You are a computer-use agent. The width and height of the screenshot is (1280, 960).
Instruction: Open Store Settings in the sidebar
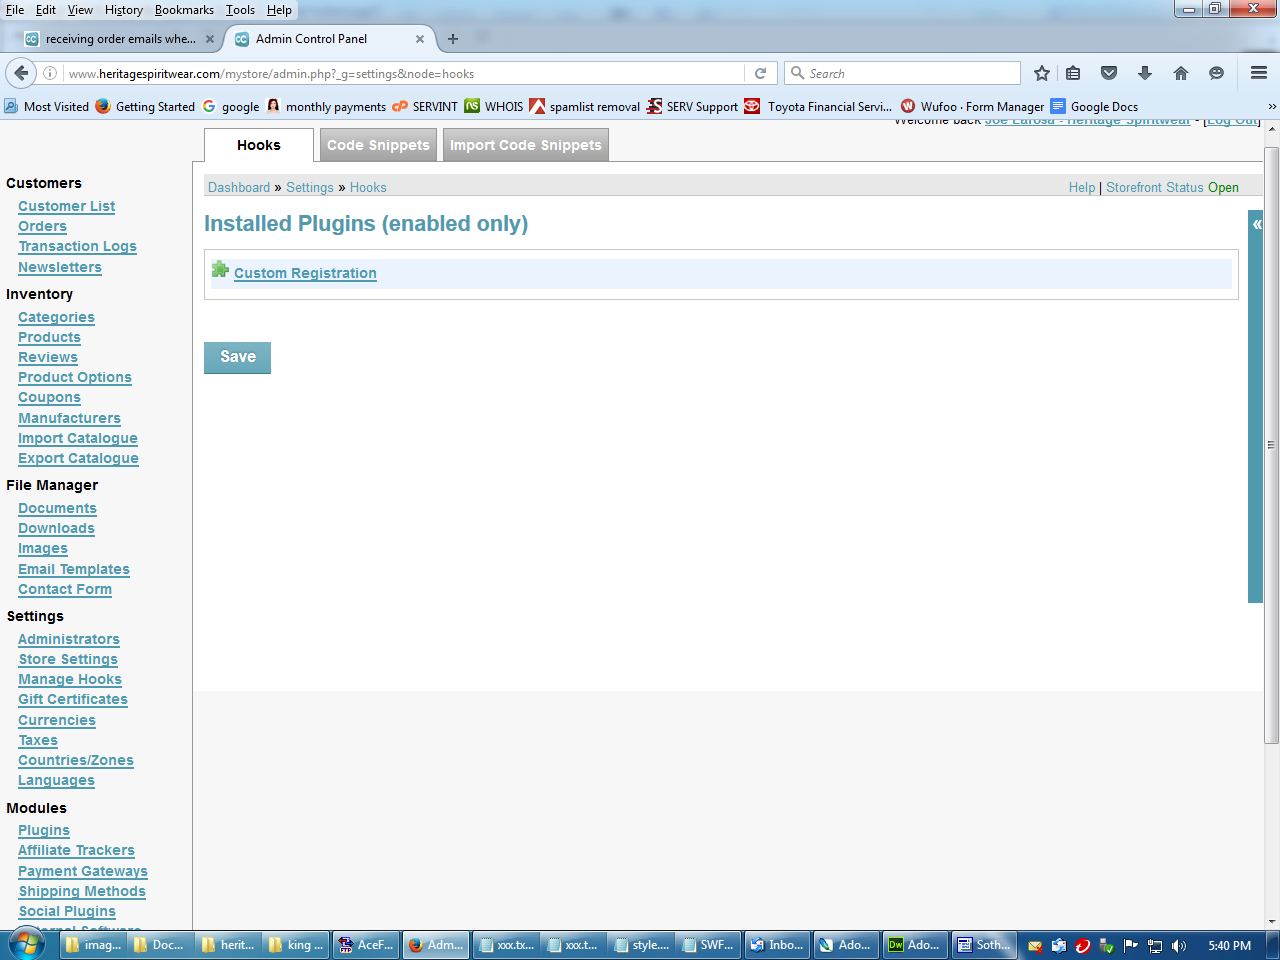pos(68,659)
